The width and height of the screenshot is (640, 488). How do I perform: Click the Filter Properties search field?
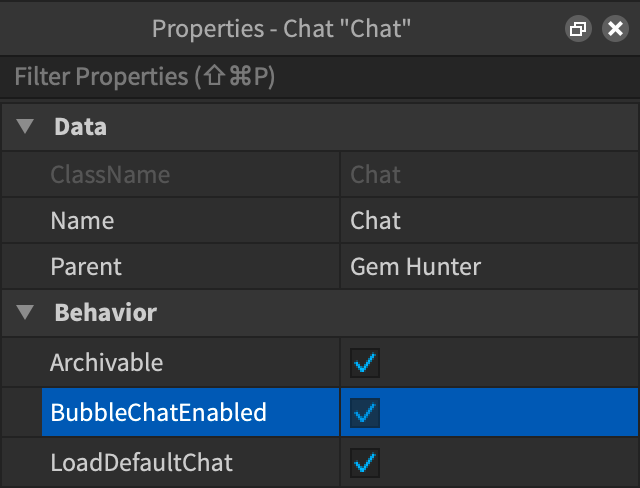pos(320,76)
